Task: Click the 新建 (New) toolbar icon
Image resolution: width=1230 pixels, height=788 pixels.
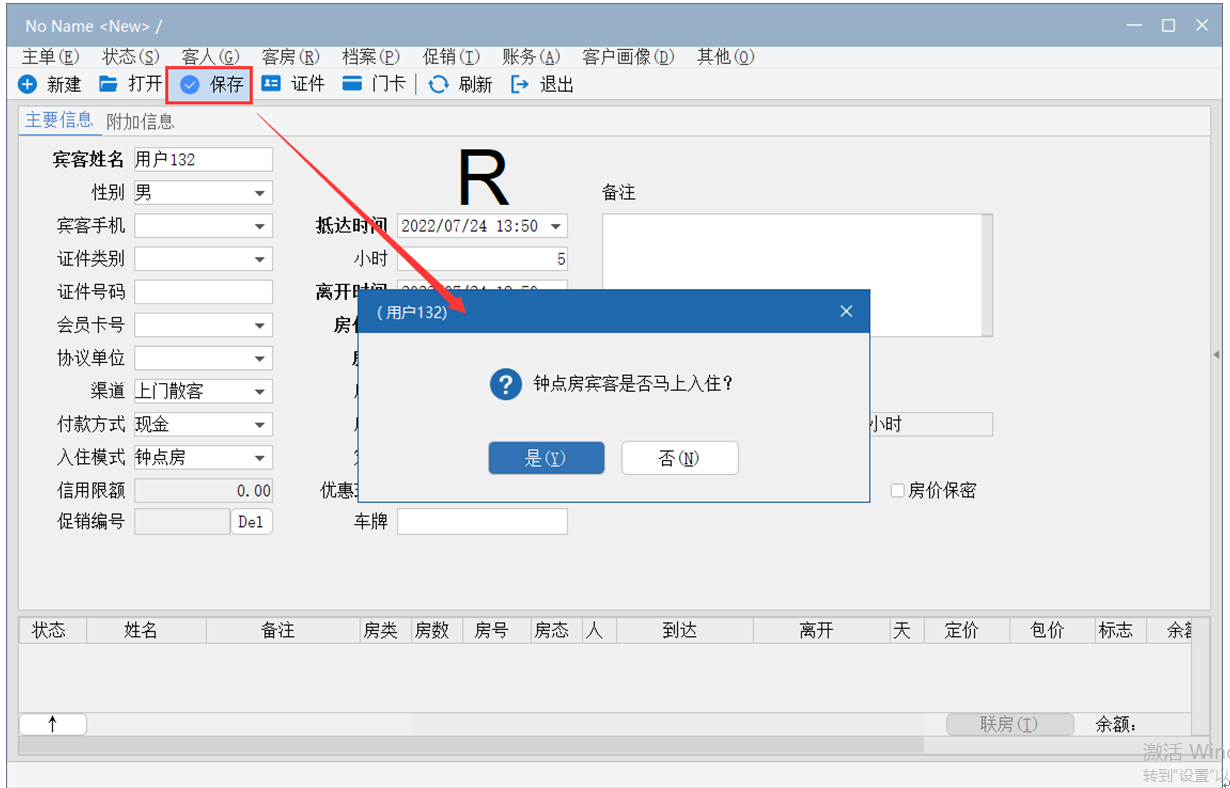Action: tap(27, 85)
